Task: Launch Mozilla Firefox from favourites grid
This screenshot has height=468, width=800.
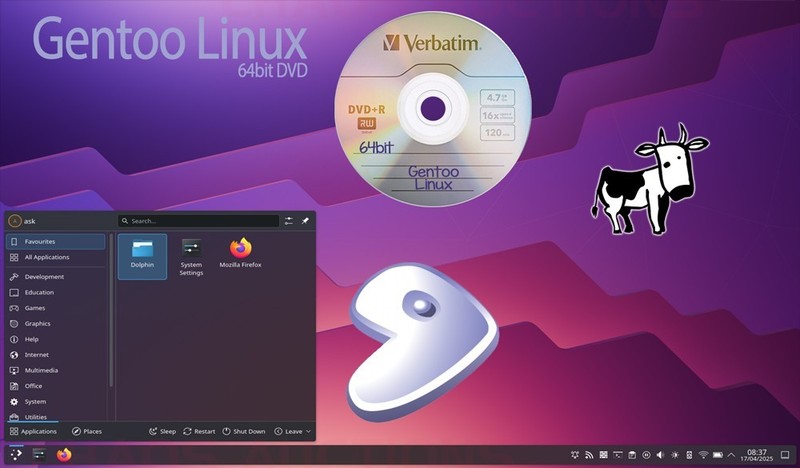Action: 240,254
